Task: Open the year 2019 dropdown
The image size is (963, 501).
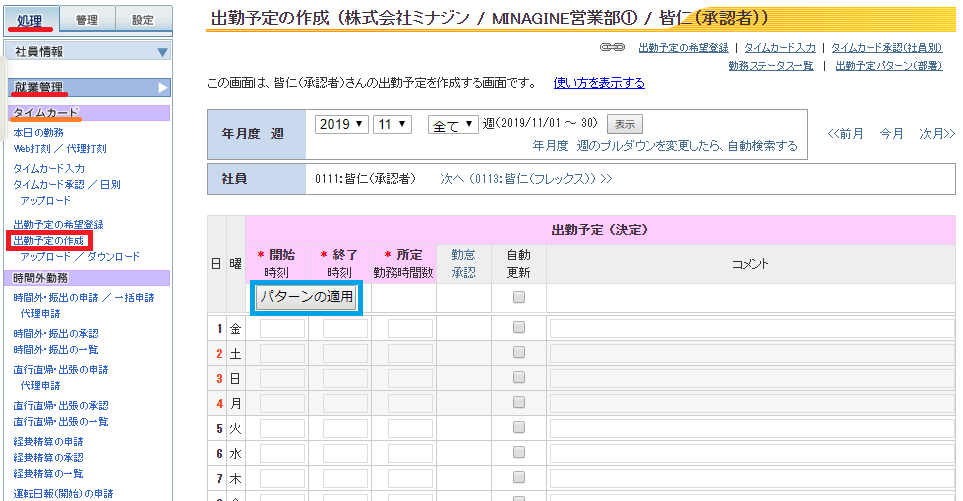Action: pyautogui.click(x=341, y=125)
